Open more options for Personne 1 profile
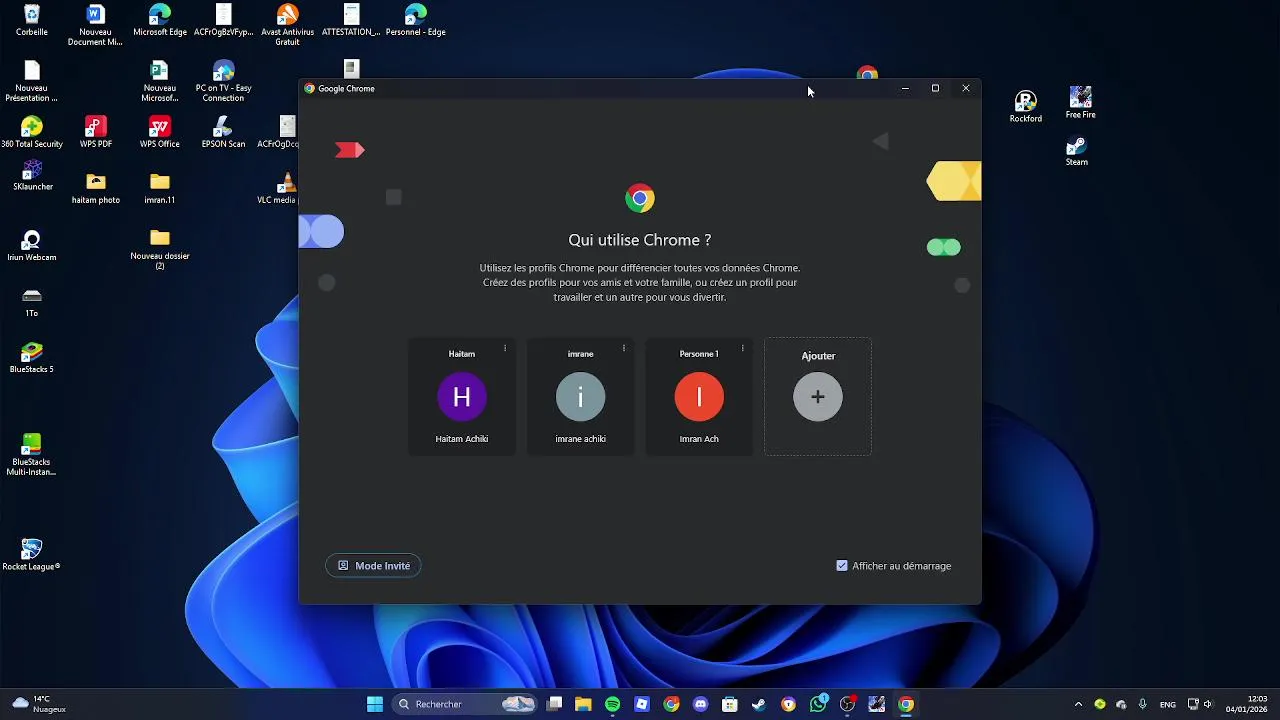The image size is (1280, 720). click(x=742, y=349)
